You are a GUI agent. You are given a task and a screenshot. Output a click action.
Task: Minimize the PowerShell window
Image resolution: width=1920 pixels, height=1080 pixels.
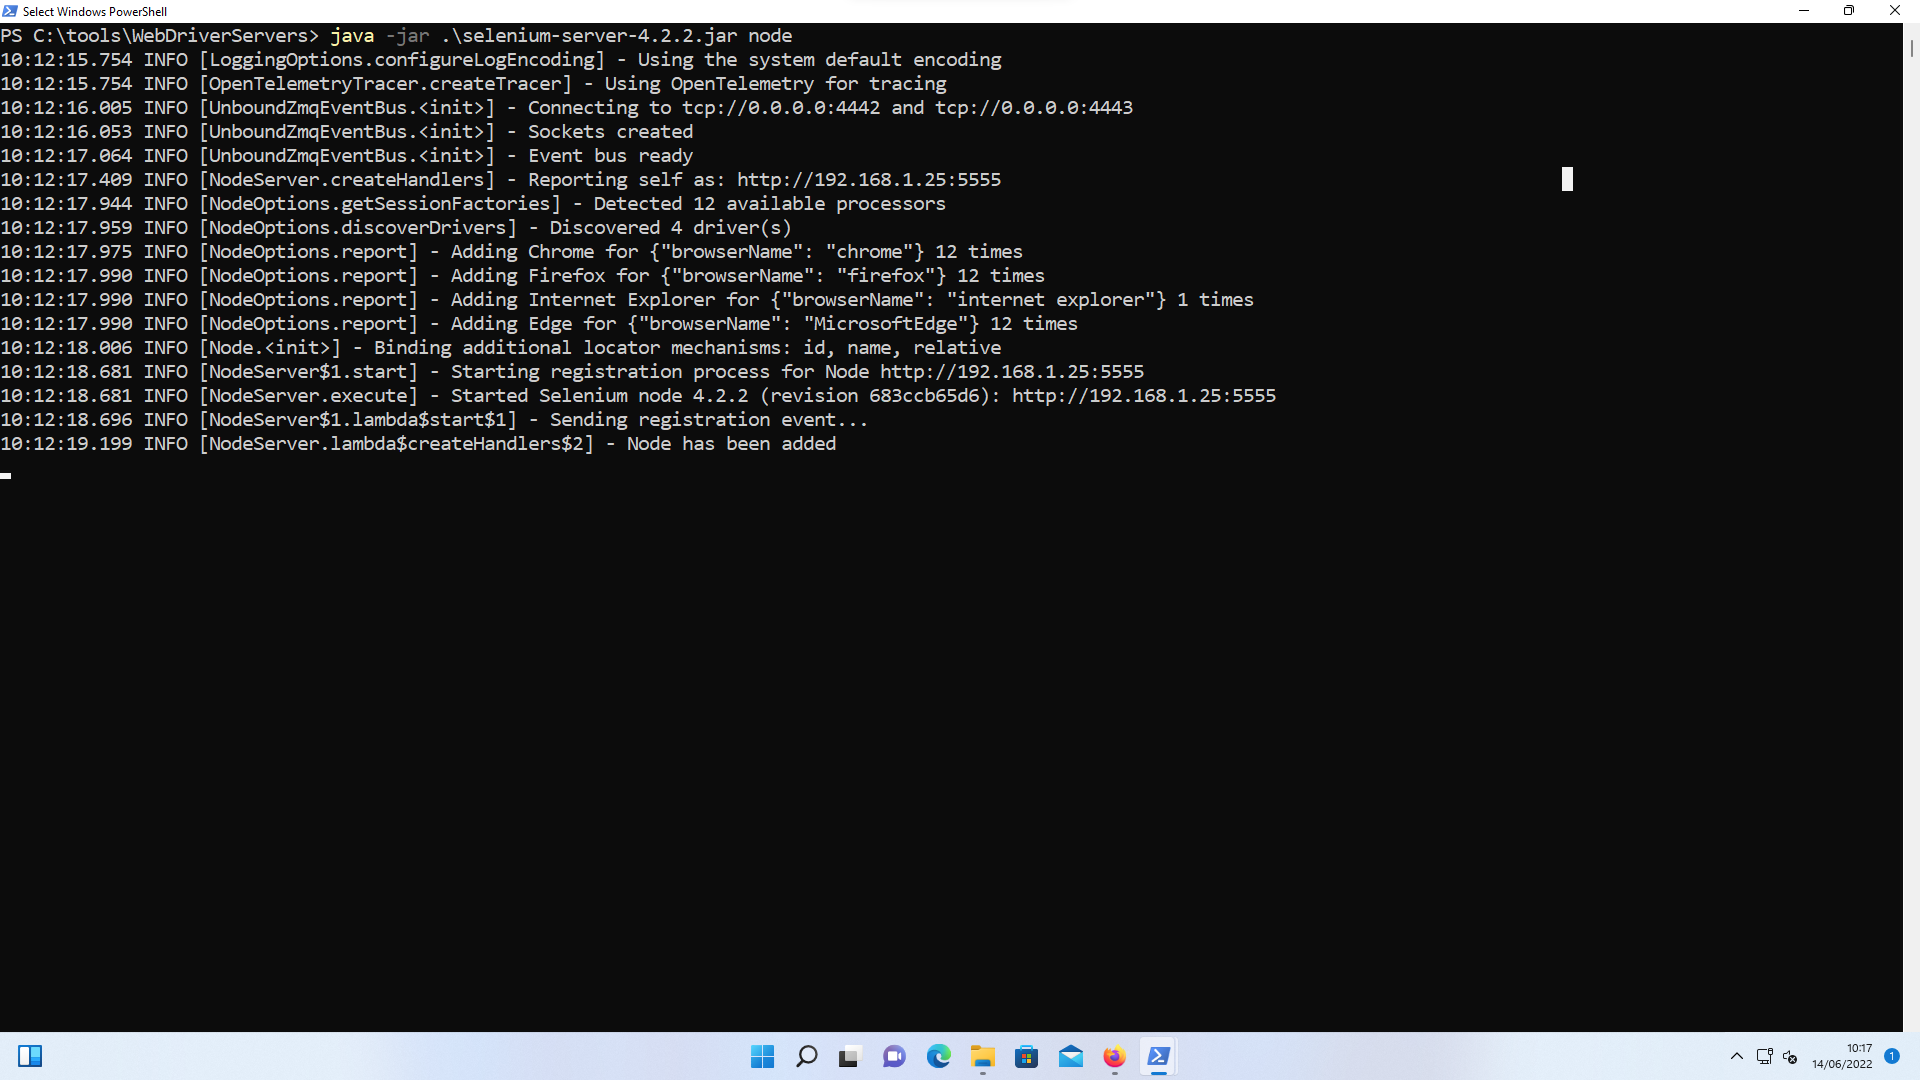pos(1804,11)
